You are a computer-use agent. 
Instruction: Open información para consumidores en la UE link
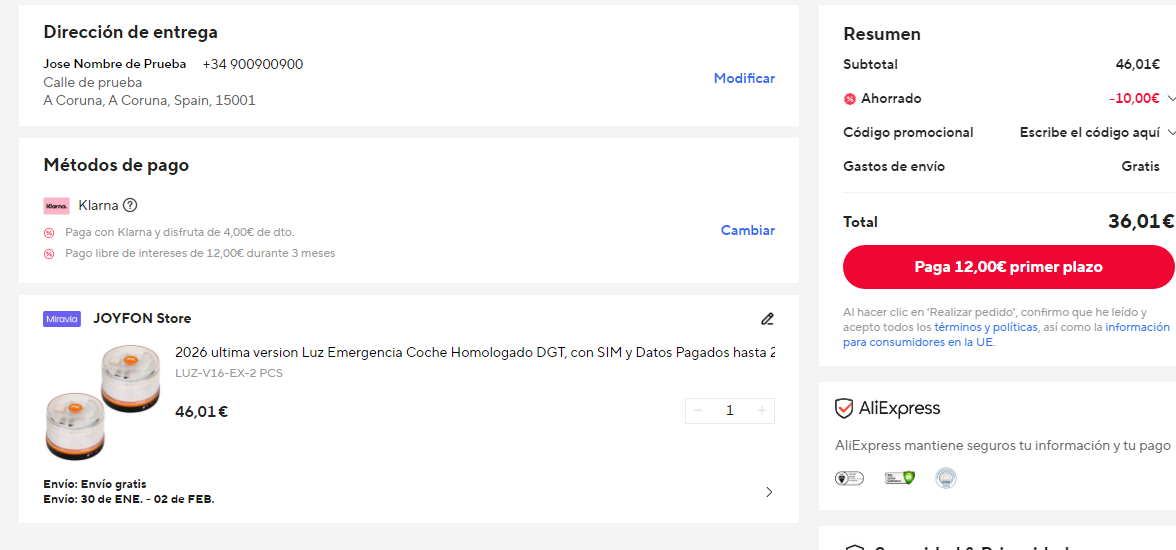pyautogui.click(x=1006, y=335)
